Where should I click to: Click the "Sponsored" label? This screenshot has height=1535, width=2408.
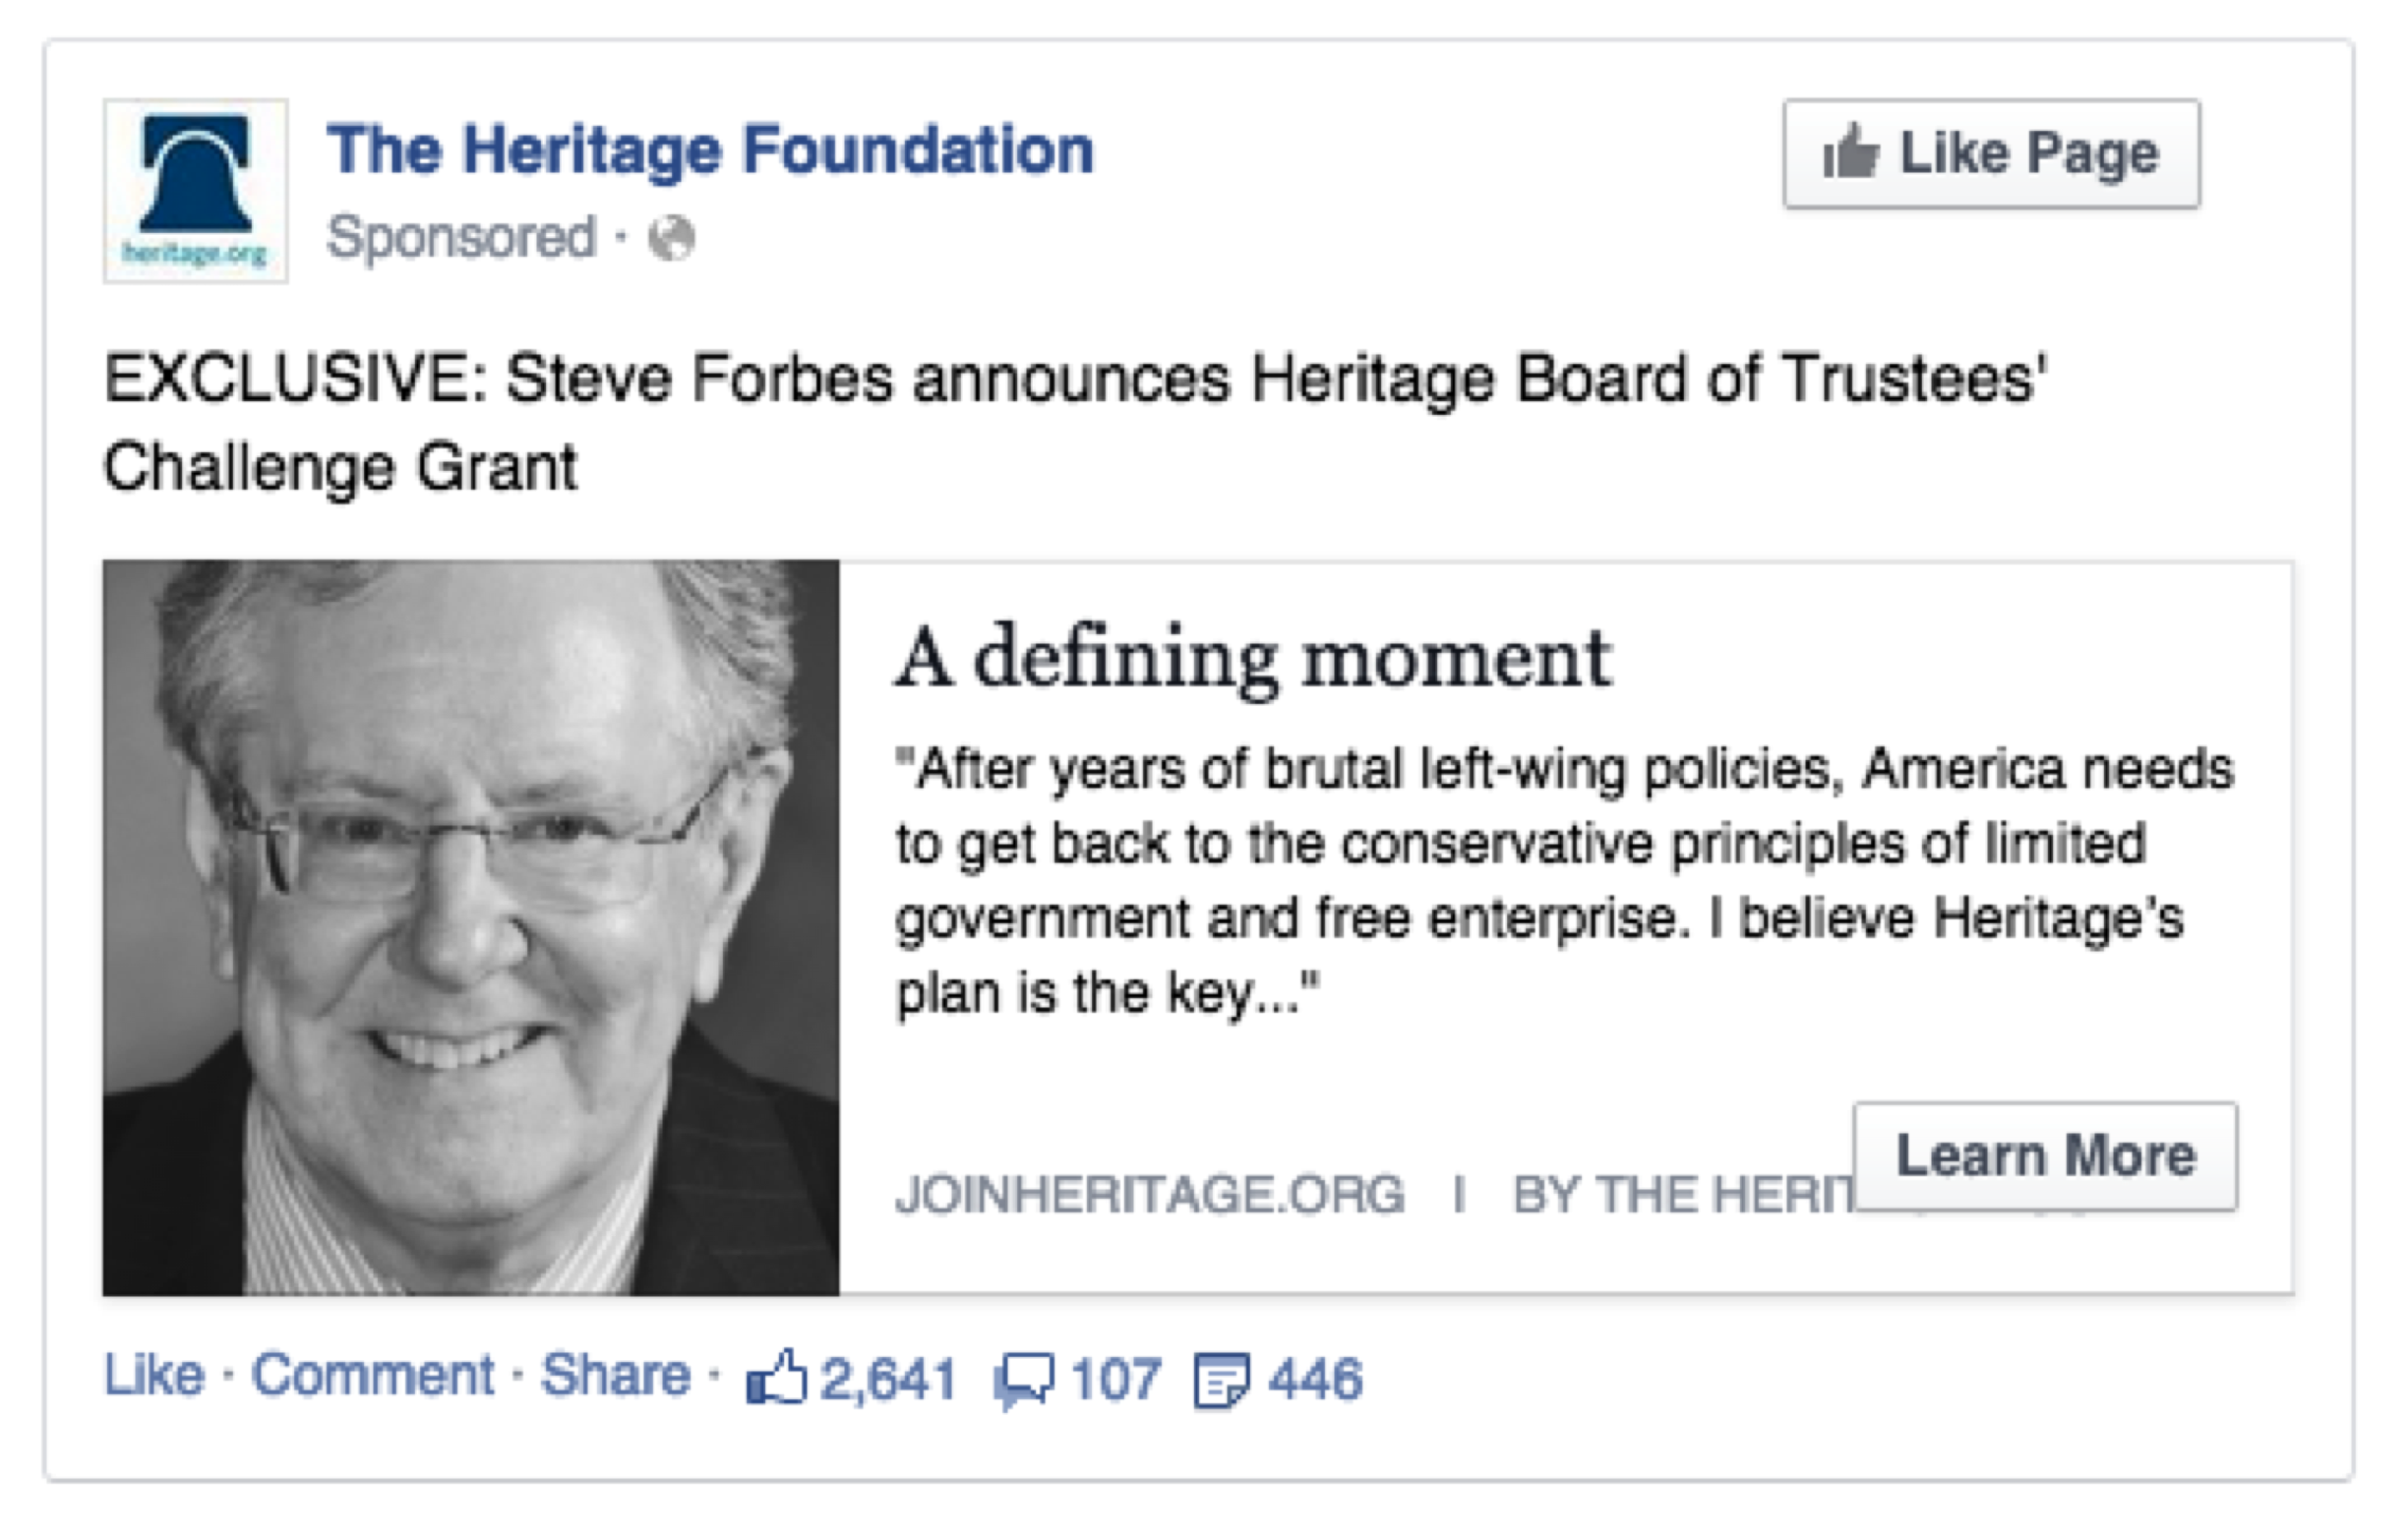[461, 238]
